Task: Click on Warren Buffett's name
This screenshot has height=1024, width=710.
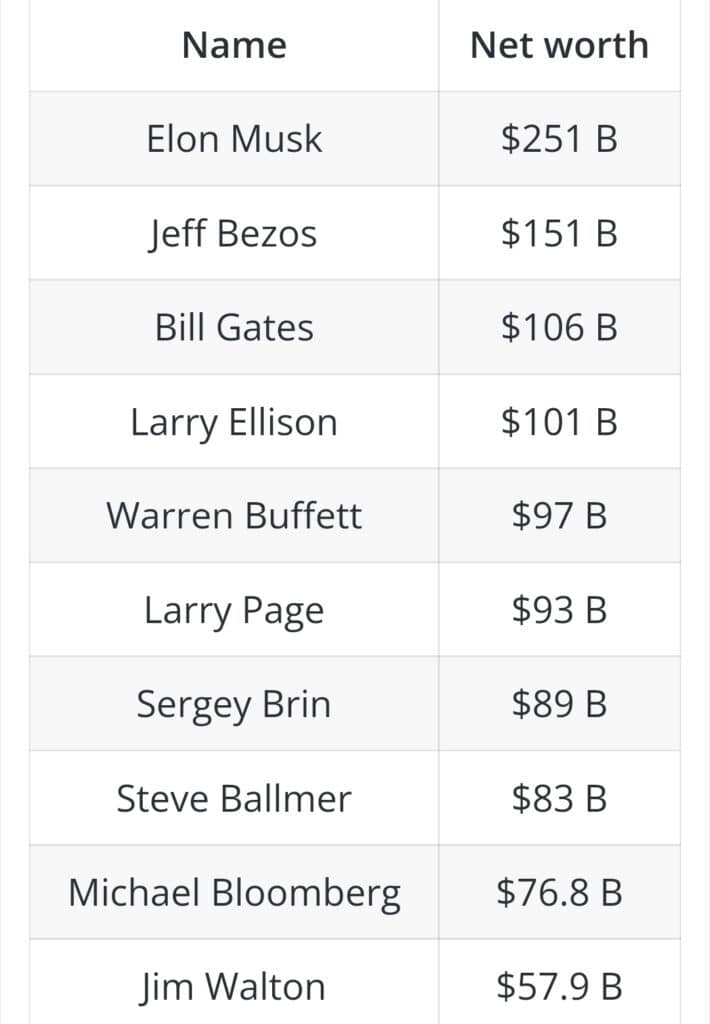Action: click(234, 515)
